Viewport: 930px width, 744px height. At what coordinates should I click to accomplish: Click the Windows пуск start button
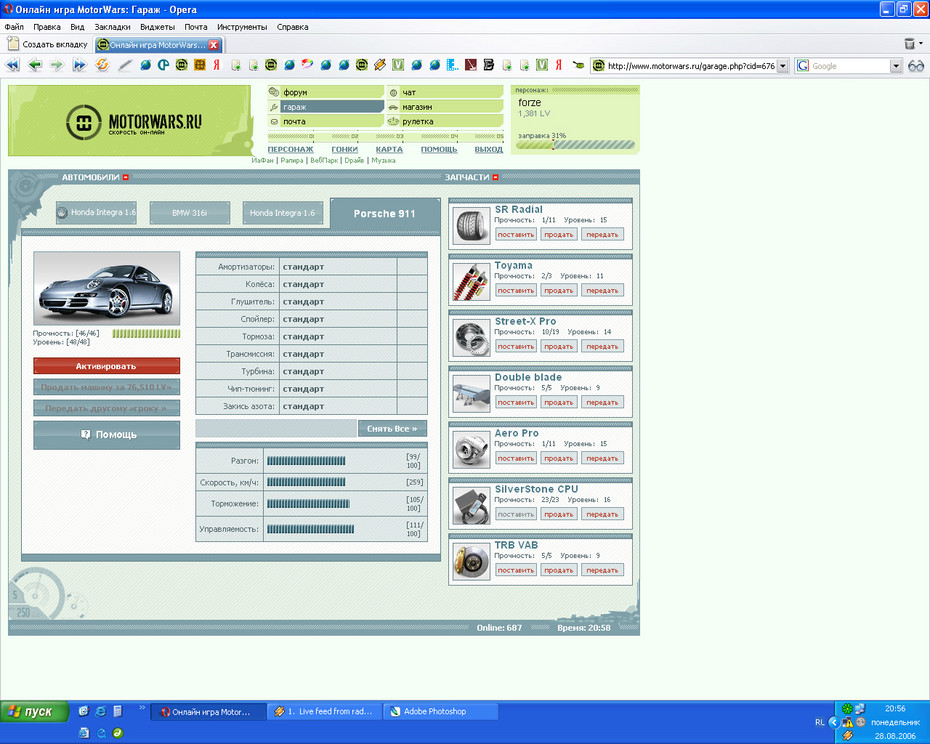[34, 711]
